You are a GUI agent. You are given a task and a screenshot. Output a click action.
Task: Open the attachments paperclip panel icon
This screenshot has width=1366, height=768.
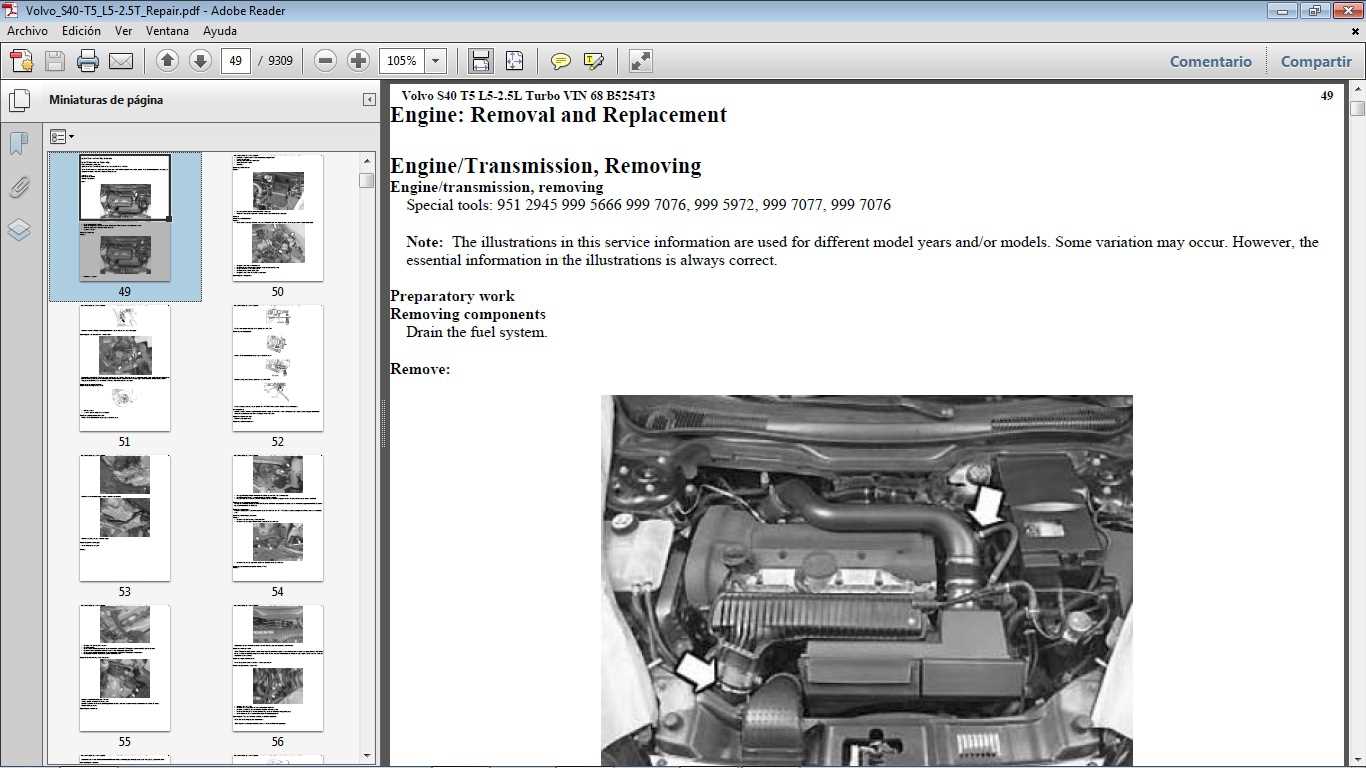tap(19, 187)
